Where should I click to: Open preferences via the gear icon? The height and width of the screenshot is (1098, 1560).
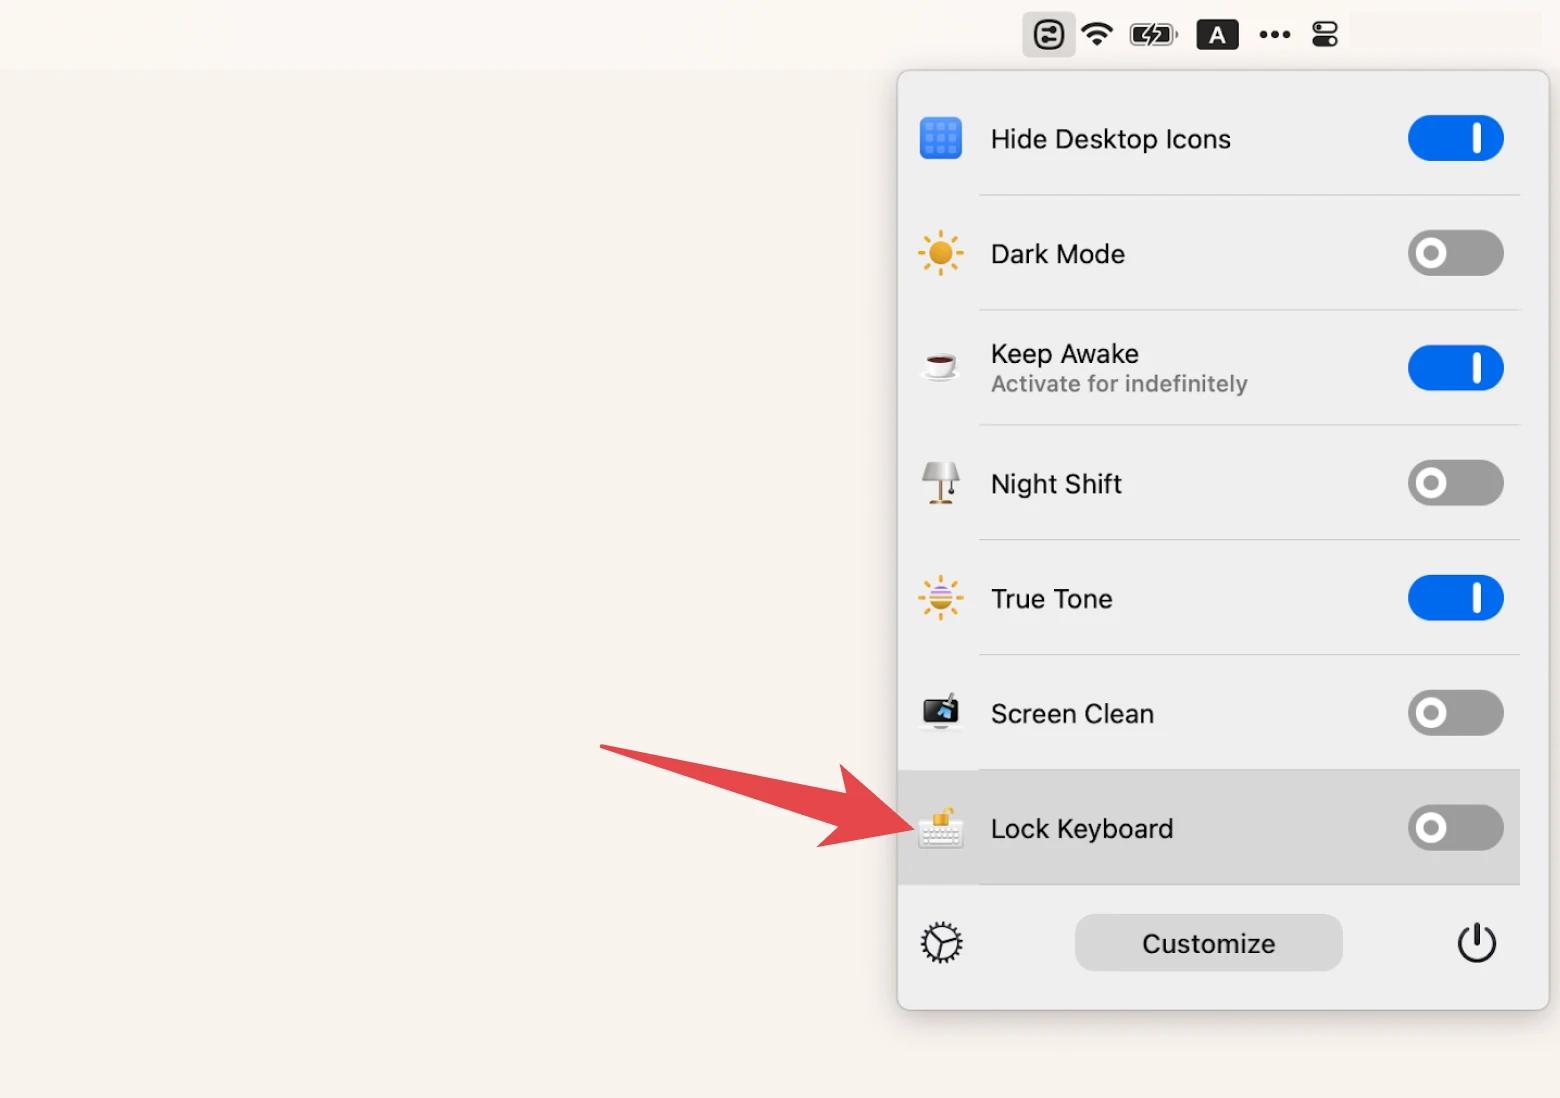point(941,943)
